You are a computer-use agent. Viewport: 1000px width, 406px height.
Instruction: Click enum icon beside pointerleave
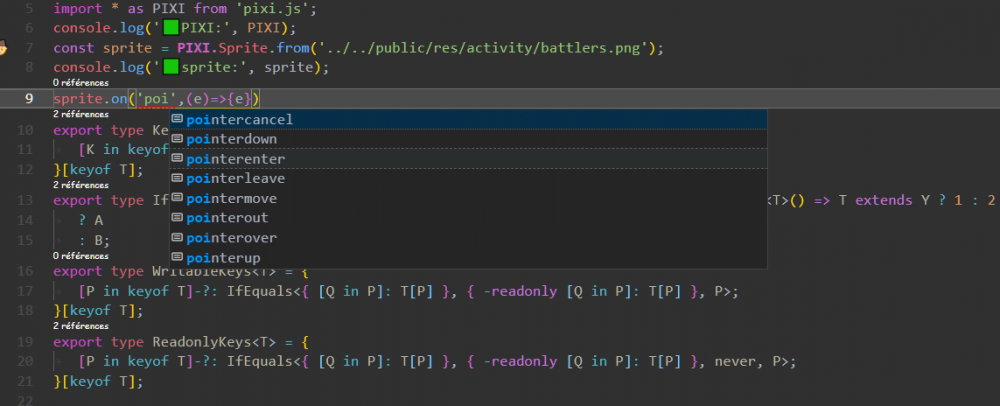[x=177, y=178]
